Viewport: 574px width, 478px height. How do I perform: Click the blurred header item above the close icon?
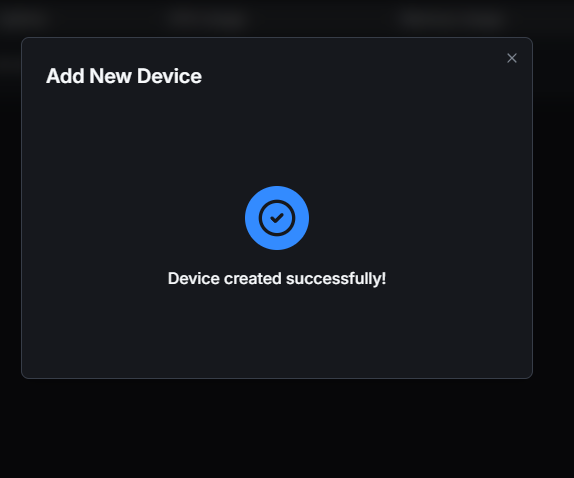453,18
